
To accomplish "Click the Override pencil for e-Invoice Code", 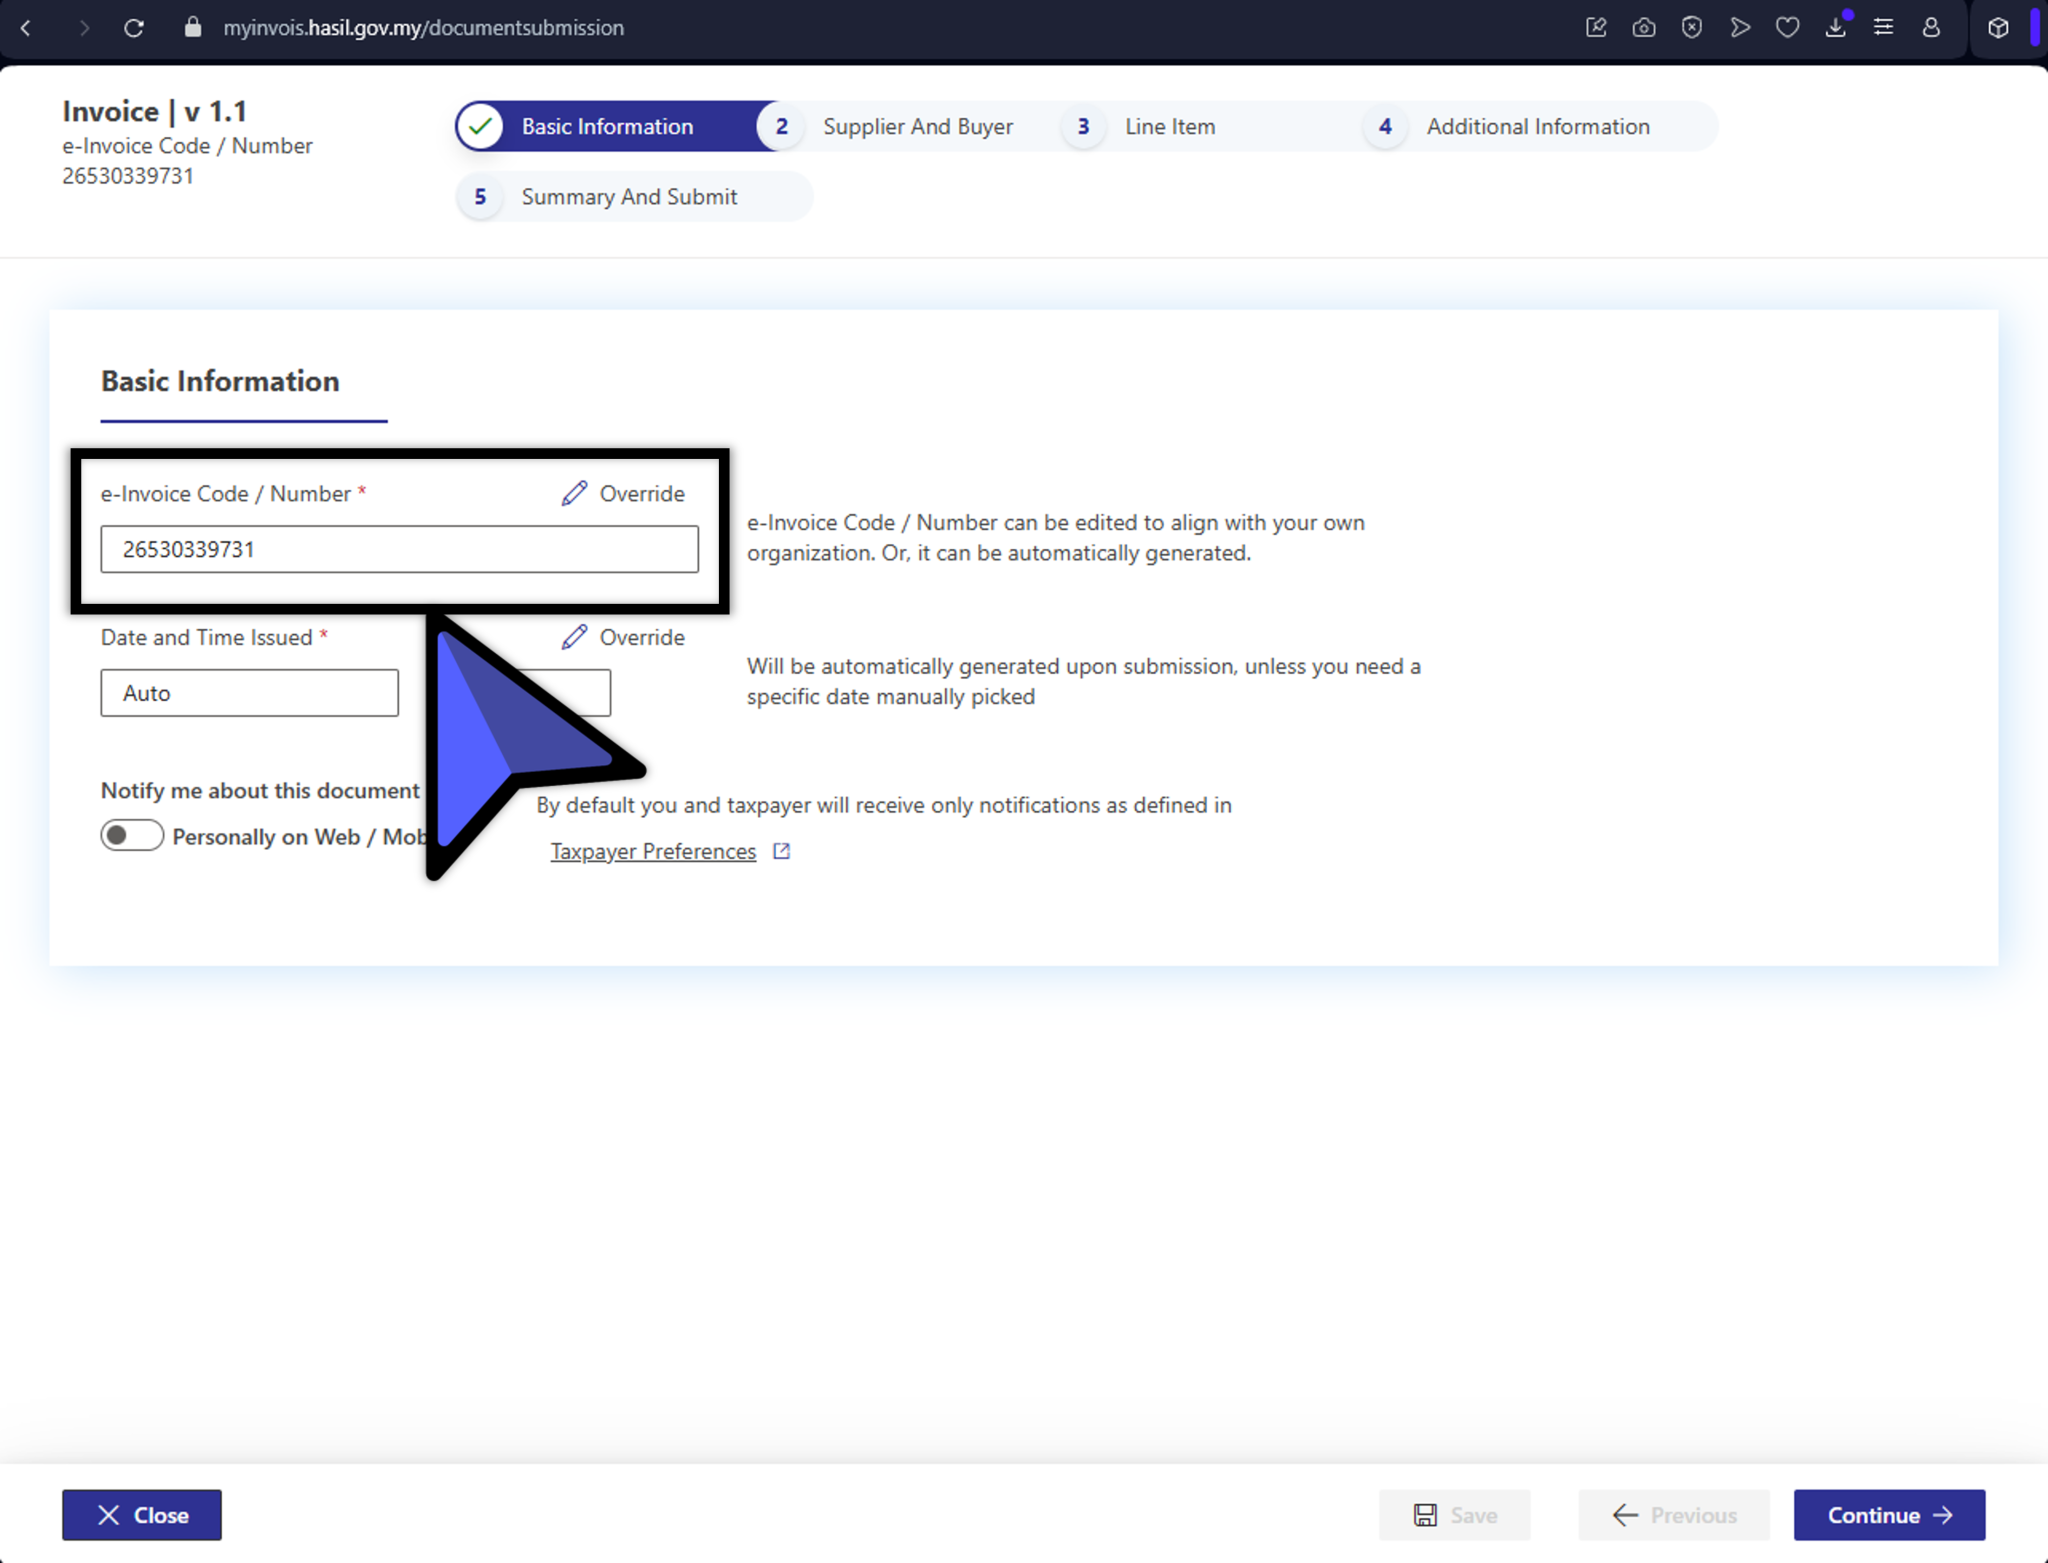I will tap(621, 493).
